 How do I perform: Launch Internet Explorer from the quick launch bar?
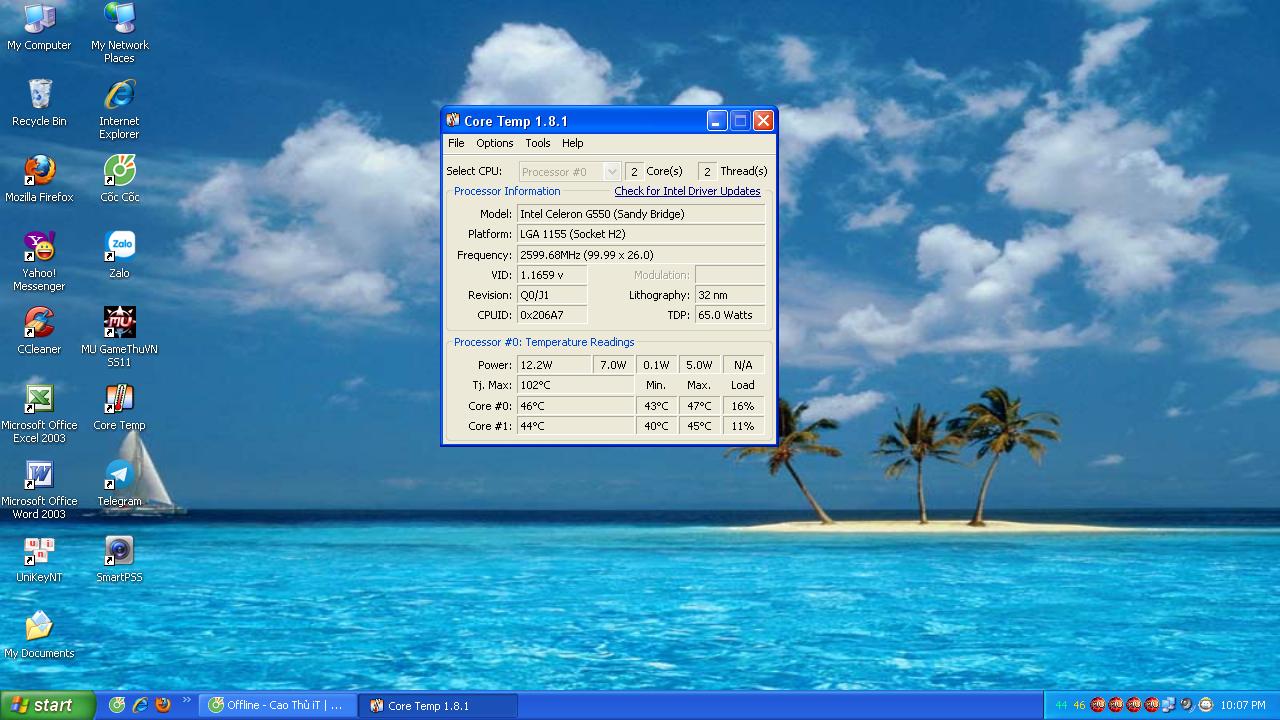140,705
